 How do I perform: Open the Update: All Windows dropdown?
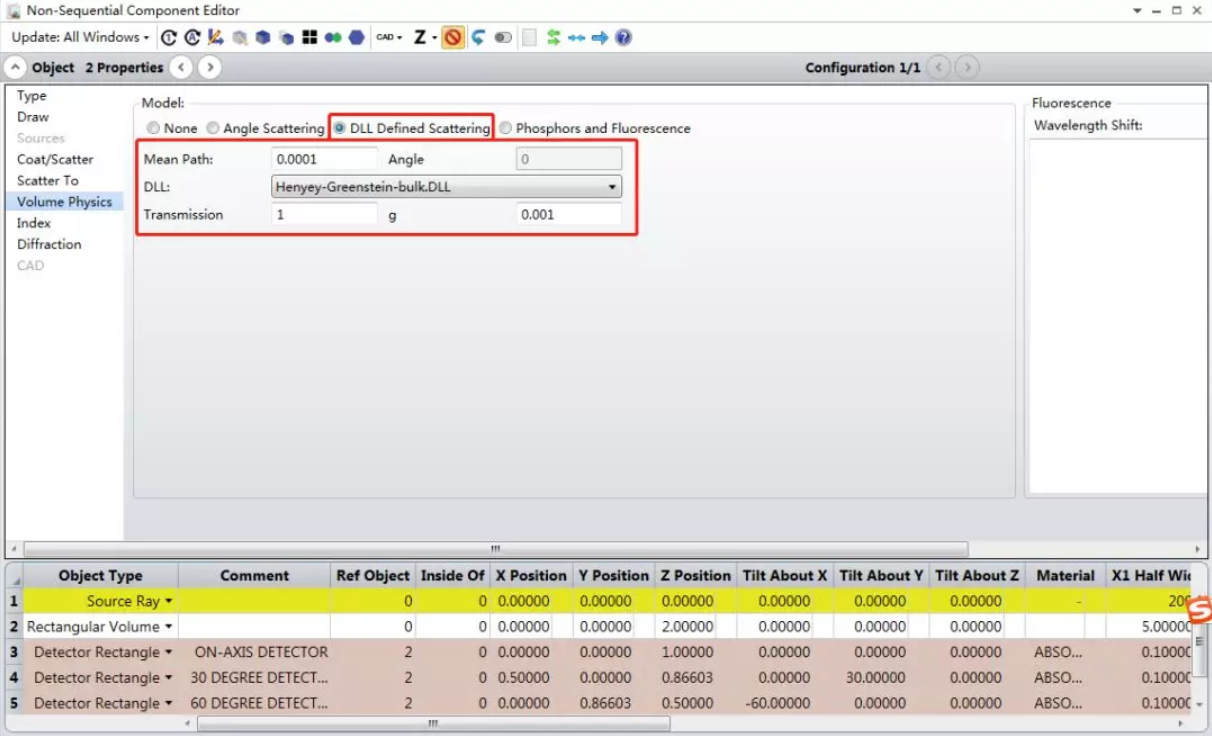pos(80,38)
